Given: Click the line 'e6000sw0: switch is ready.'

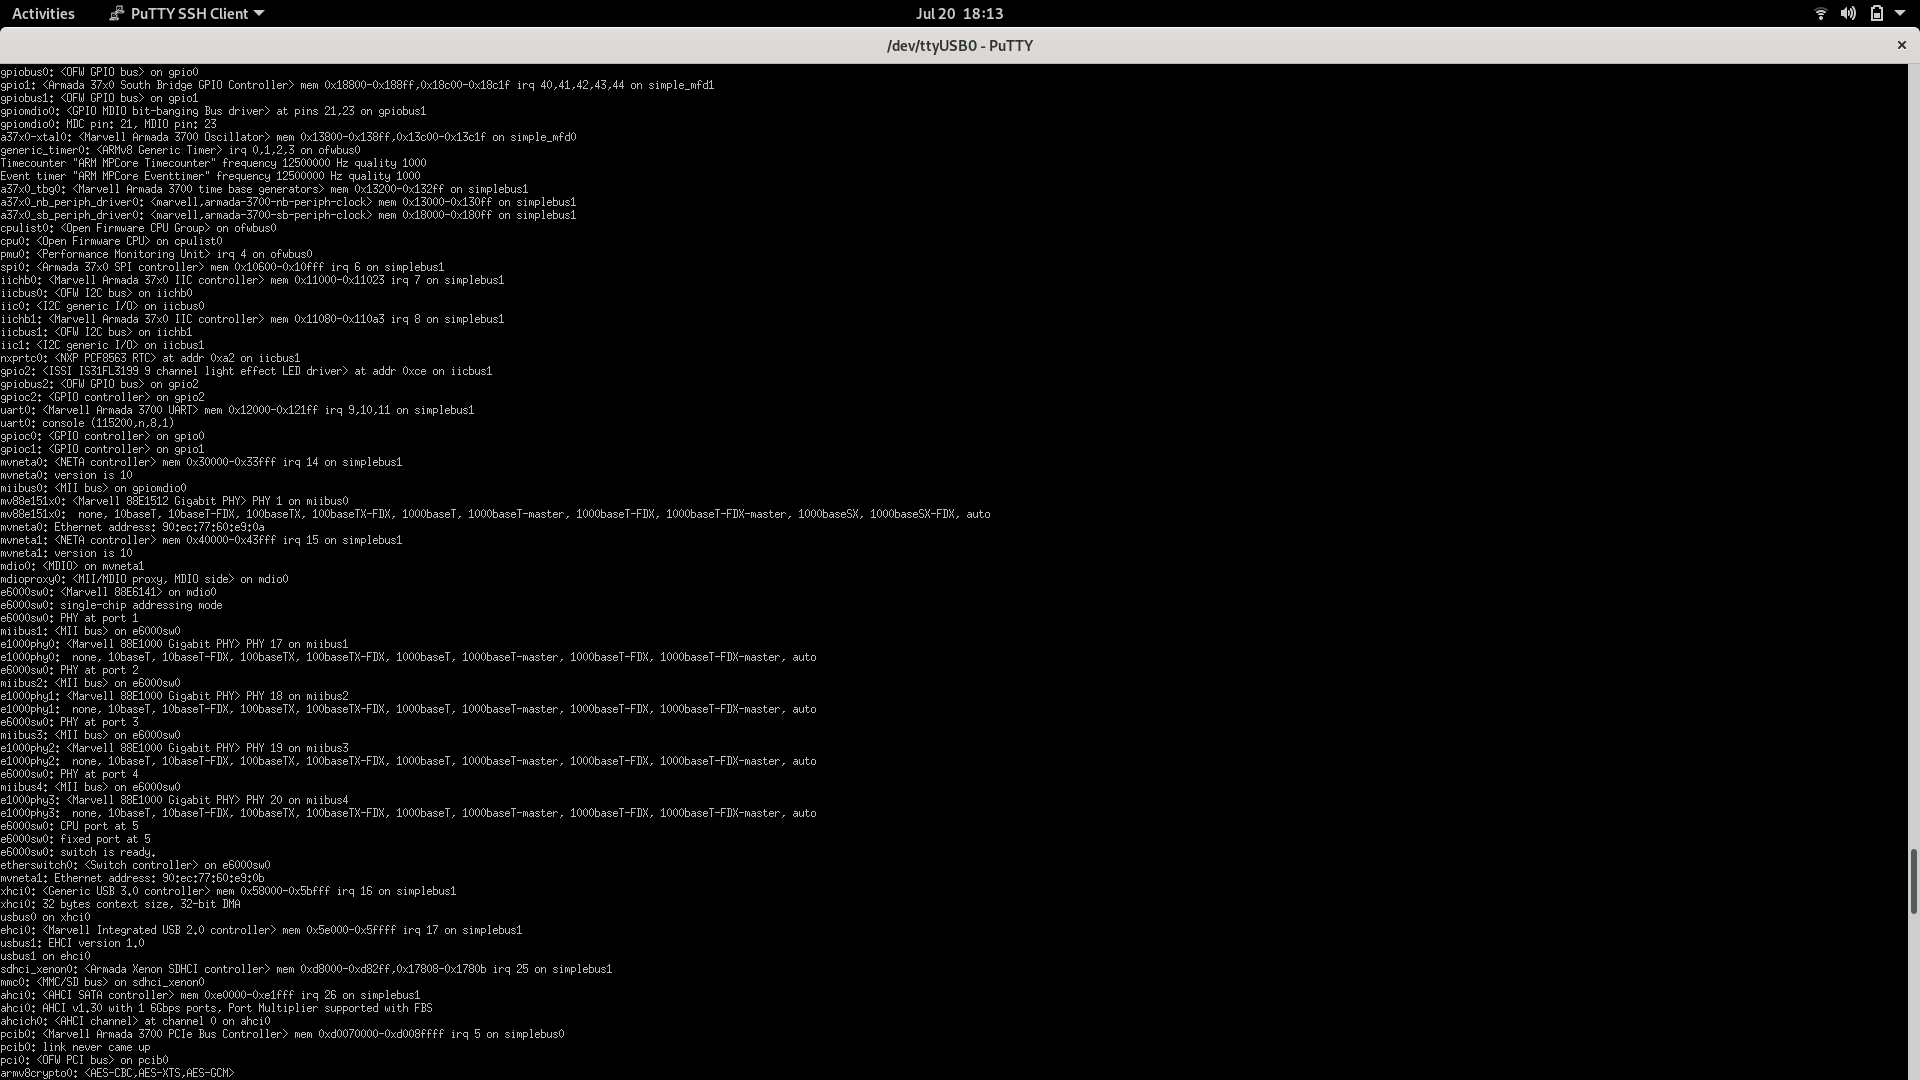Looking at the screenshot, I should coord(78,852).
